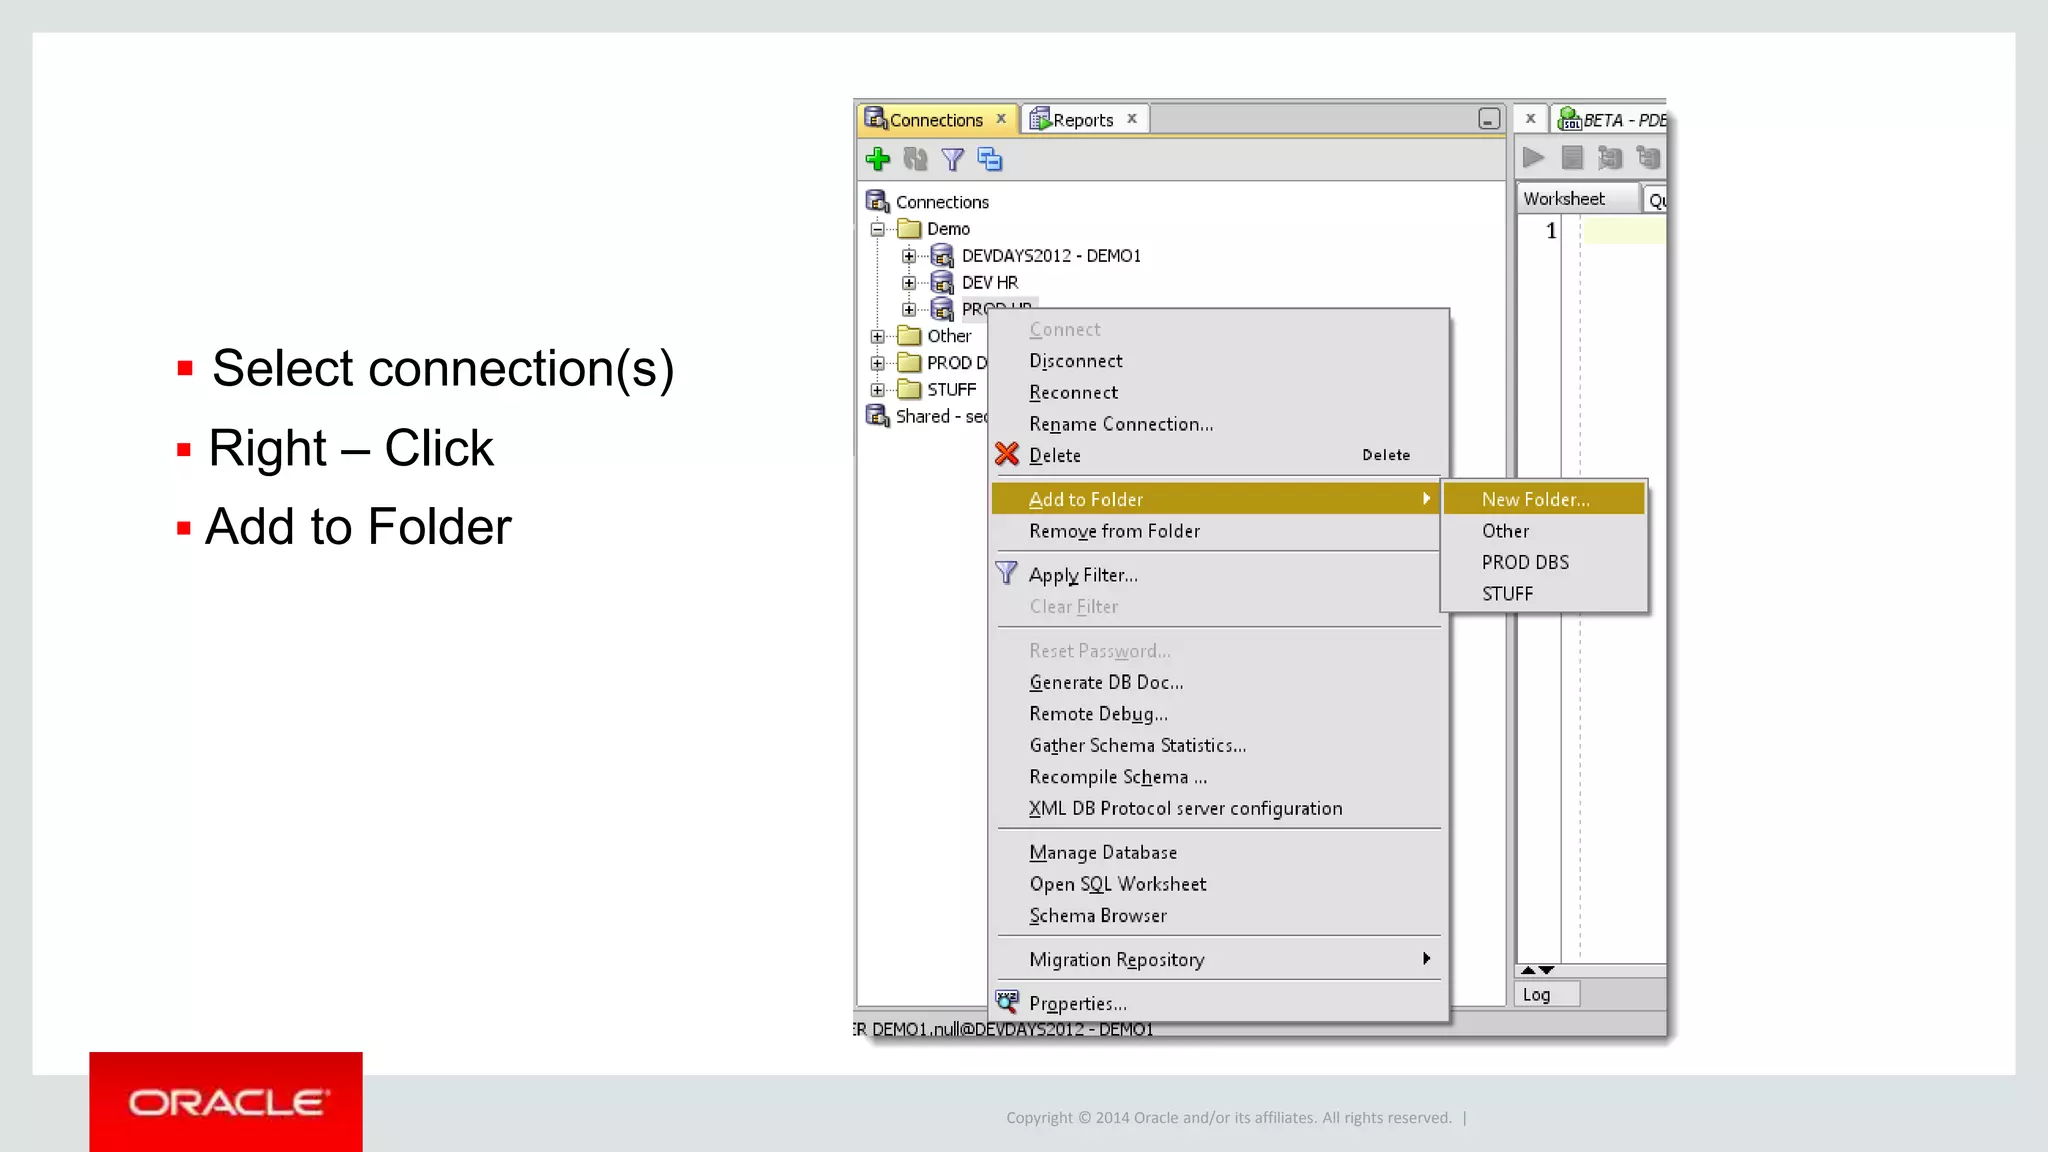Click the minimize panel icon in Connections pane
Screen dimensions: 2048x1152
(1489, 119)
